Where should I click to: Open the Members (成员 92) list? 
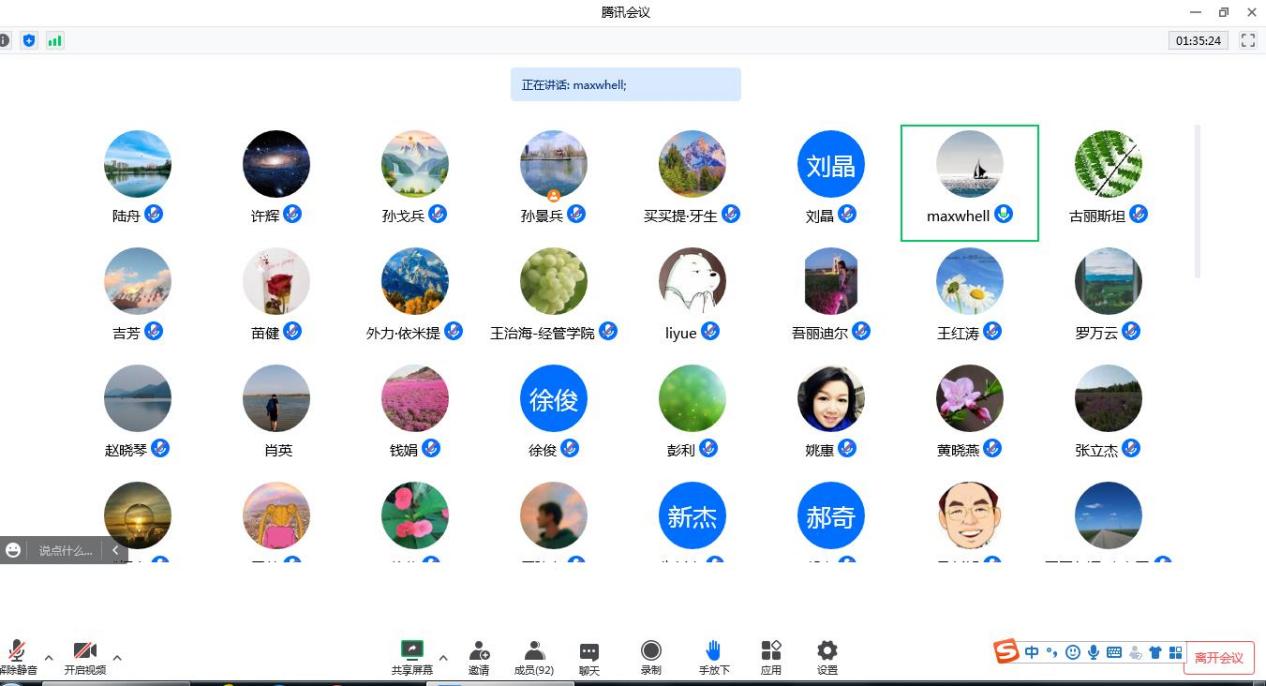(x=534, y=656)
